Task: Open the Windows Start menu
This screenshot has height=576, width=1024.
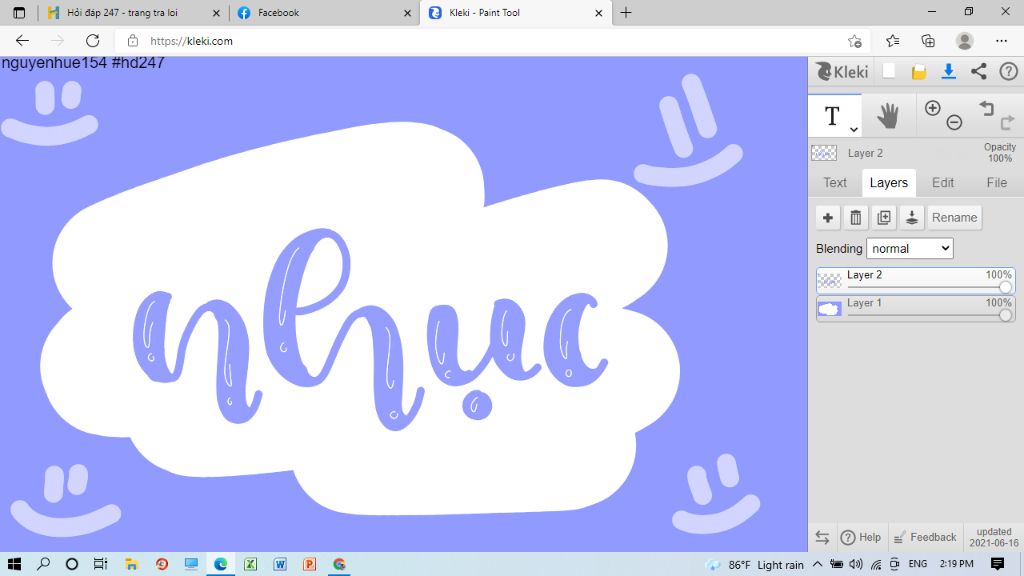Action: (14, 564)
